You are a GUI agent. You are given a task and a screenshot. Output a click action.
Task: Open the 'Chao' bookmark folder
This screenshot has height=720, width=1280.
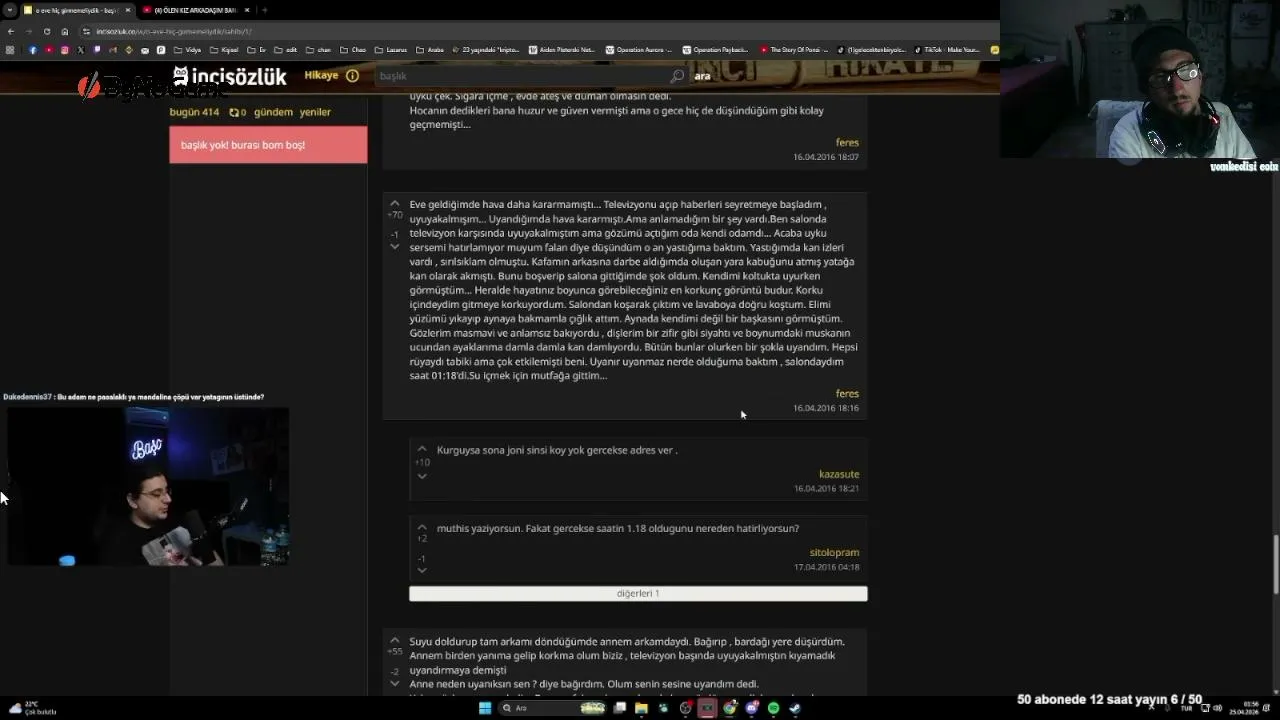(353, 50)
